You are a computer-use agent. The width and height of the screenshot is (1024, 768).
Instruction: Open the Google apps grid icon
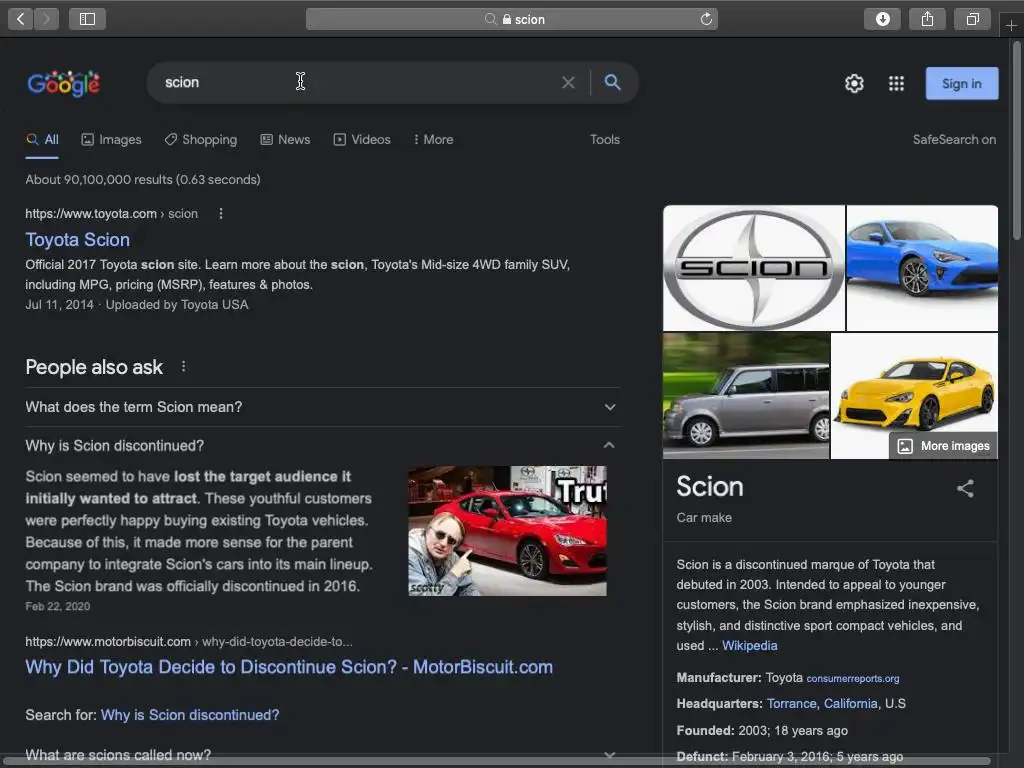point(896,84)
